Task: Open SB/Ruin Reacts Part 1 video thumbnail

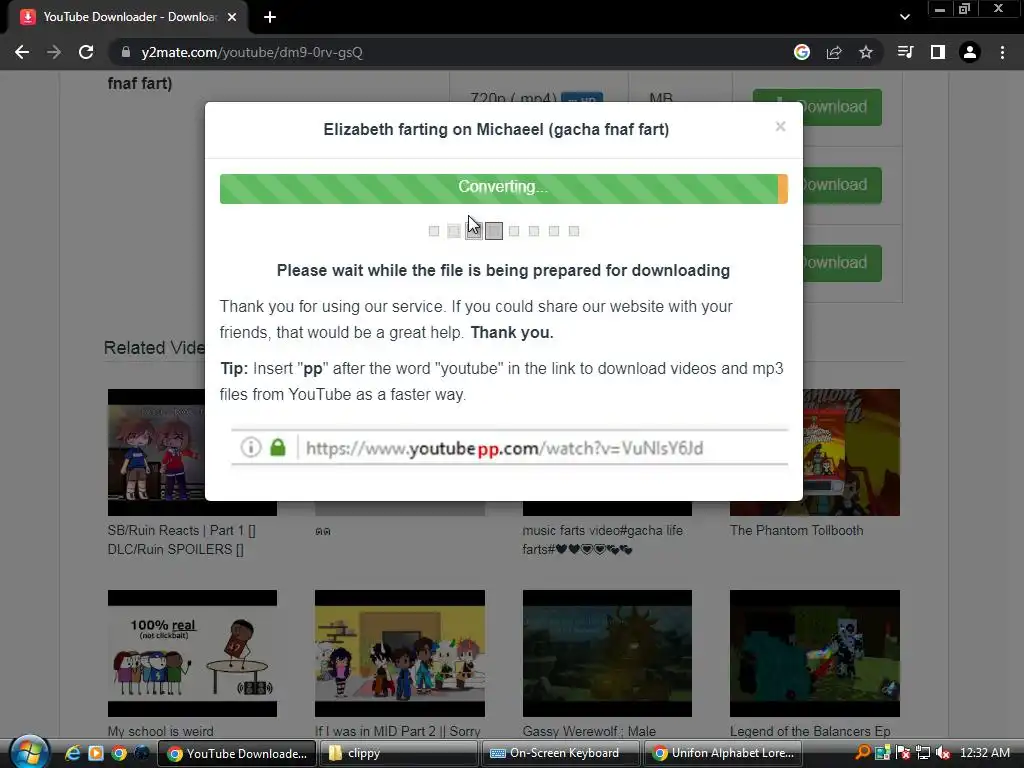Action: pyautogui.click(x=157, y=452)
